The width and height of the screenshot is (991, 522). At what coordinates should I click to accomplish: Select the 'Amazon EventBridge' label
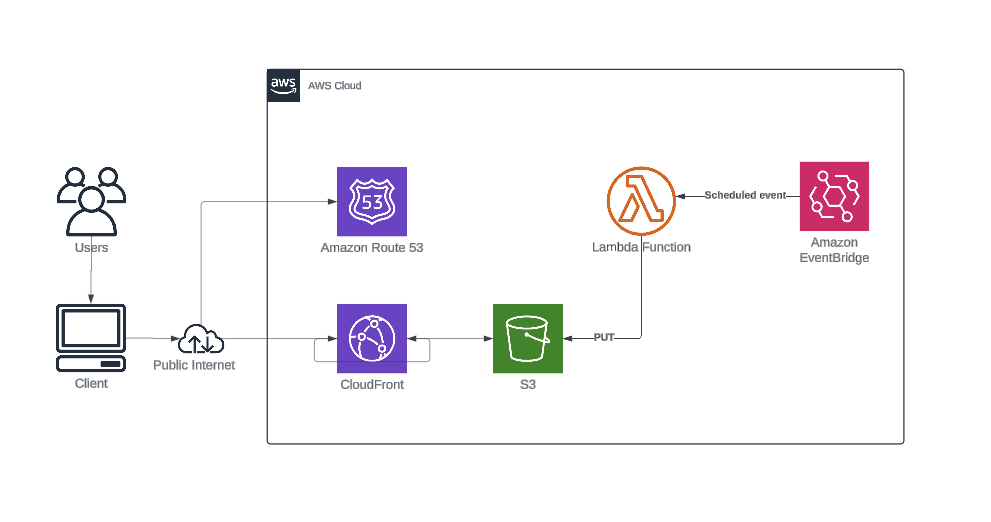pyautogui.click(x=834, y=250)
